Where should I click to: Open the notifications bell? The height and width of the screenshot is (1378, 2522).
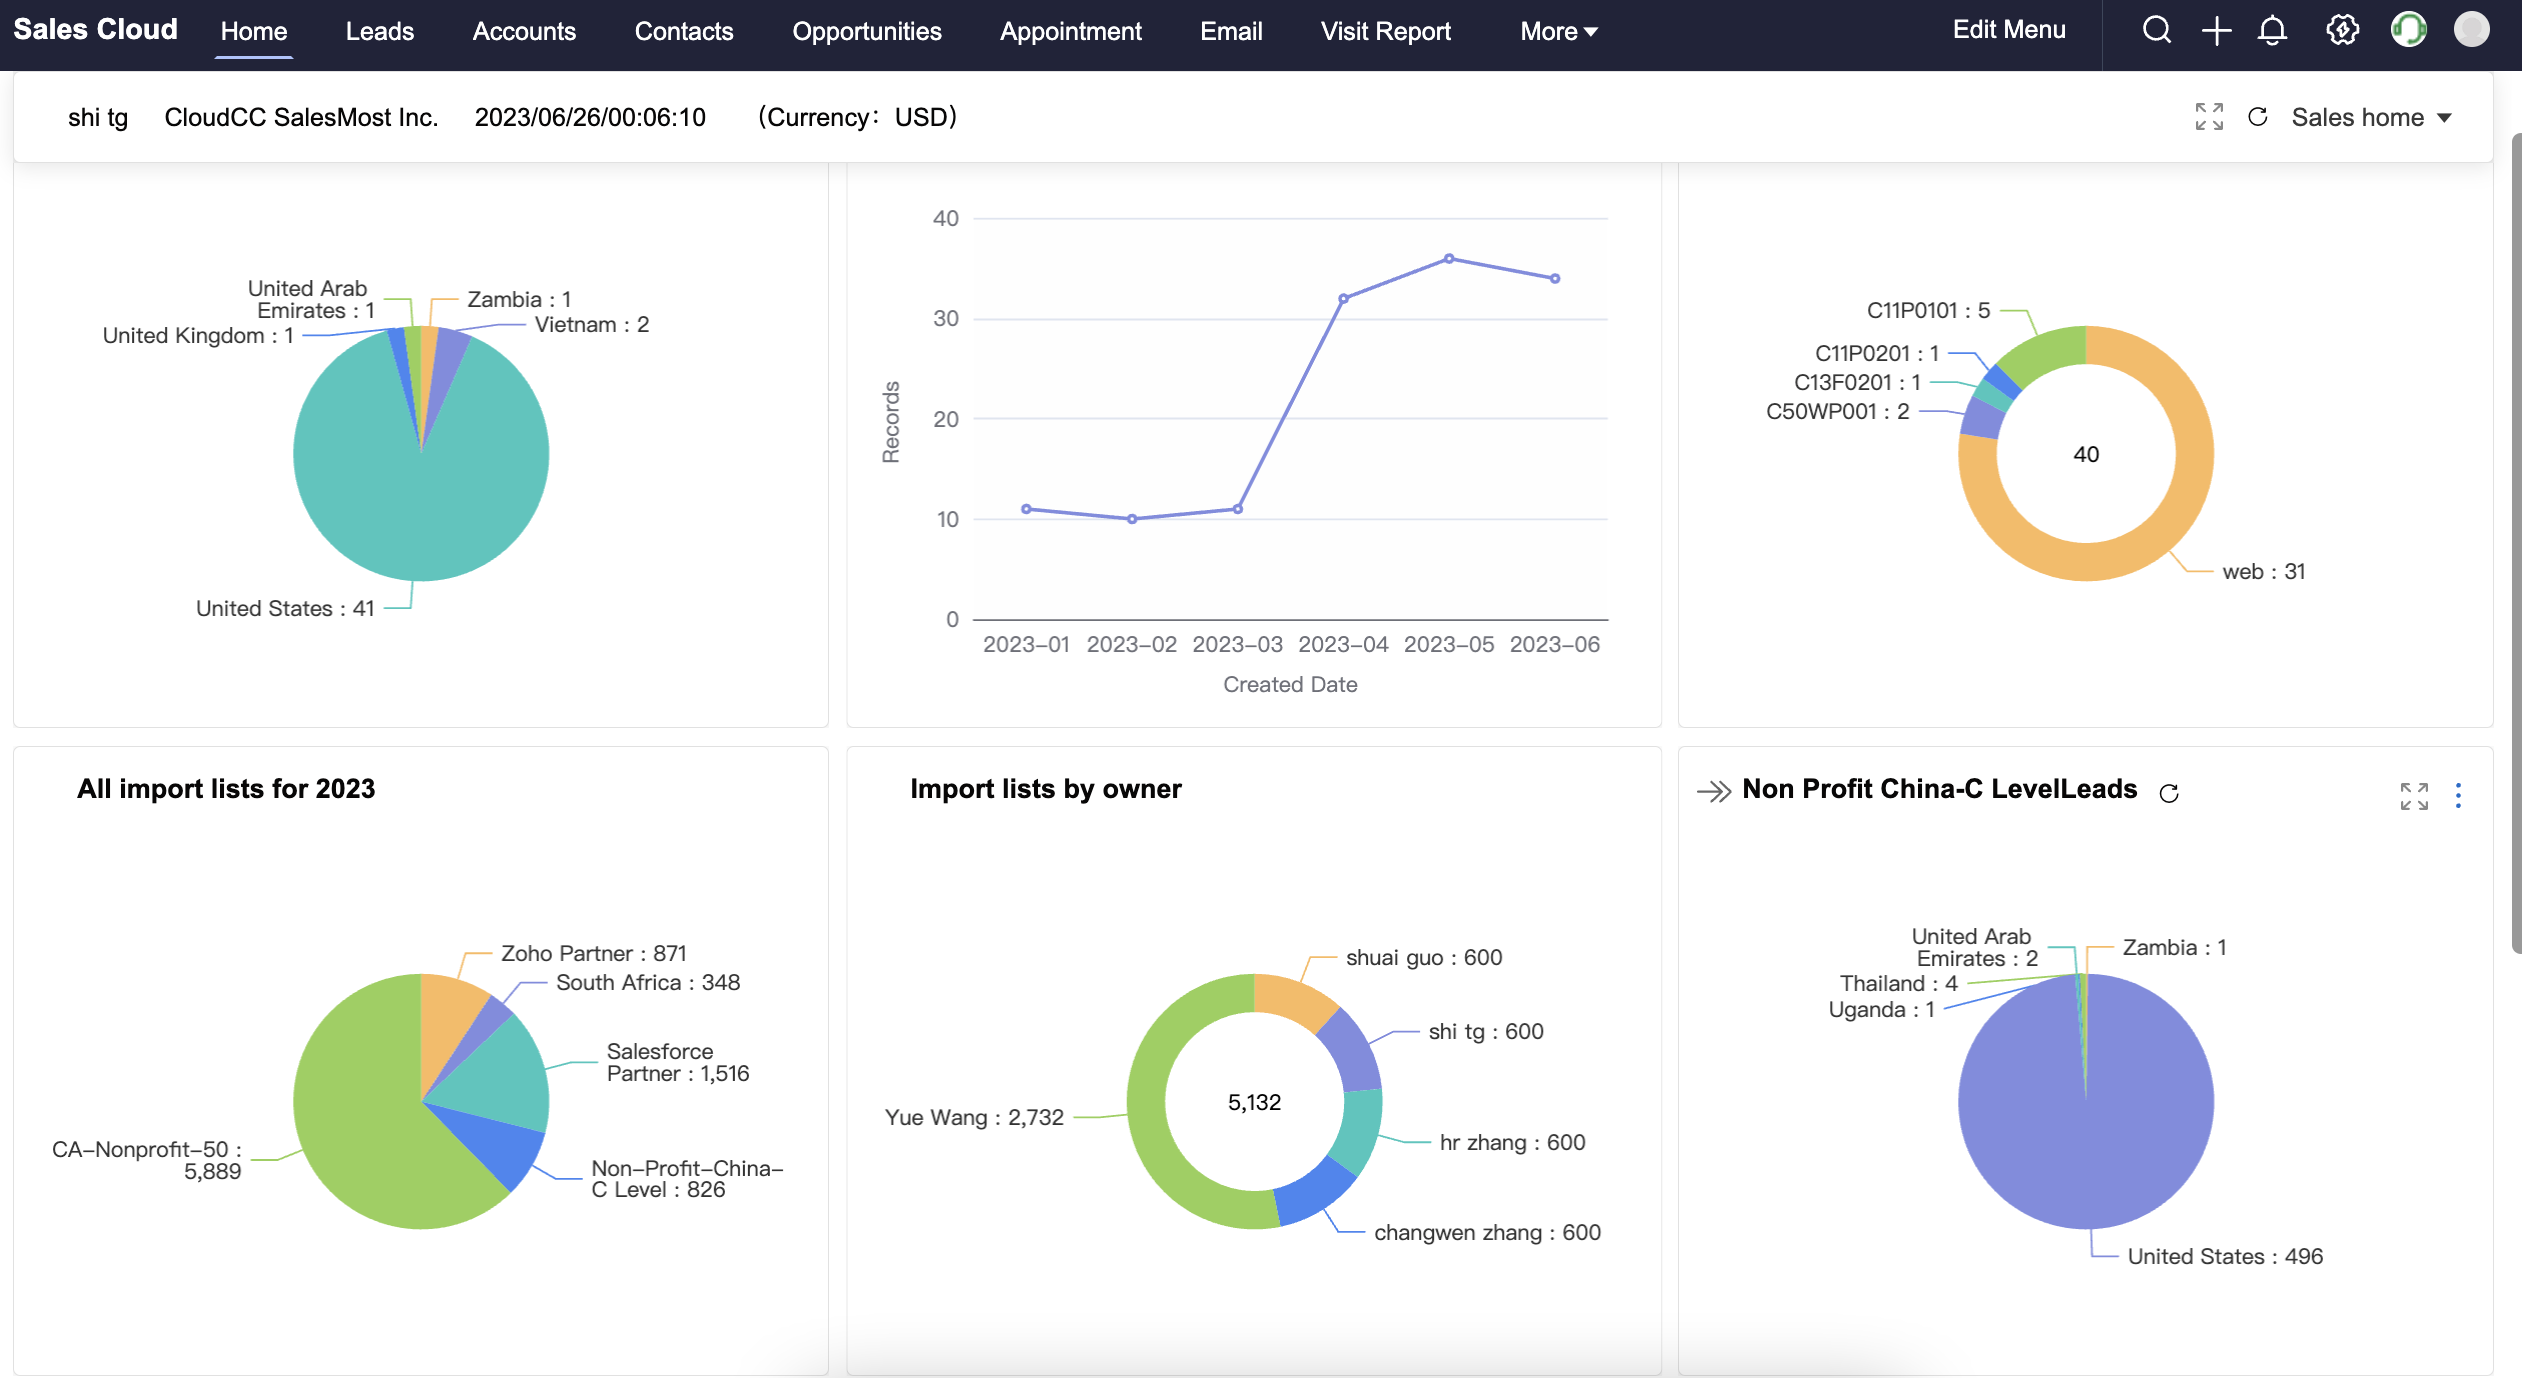(x=2272, y=30)
